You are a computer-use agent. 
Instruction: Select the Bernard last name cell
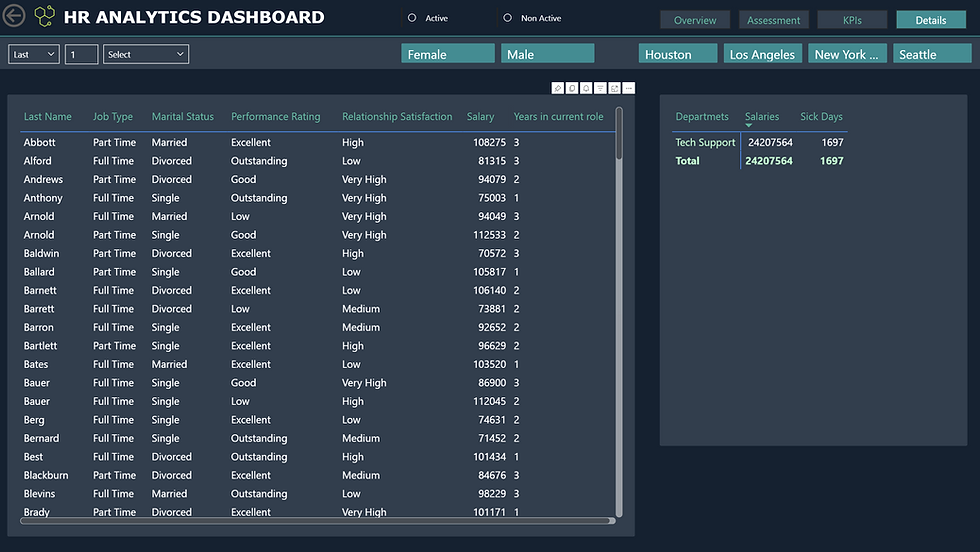tap(41, 438)
